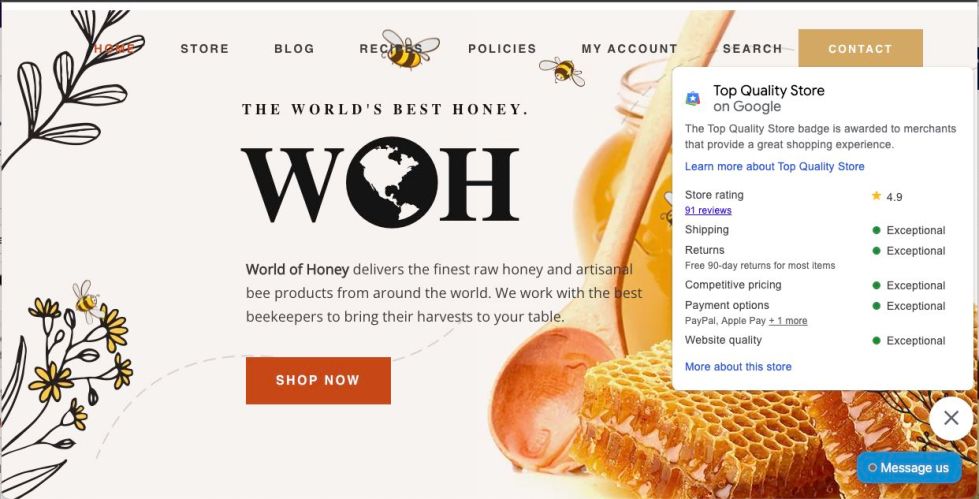Open My Account from navigation

pos(629,49)
